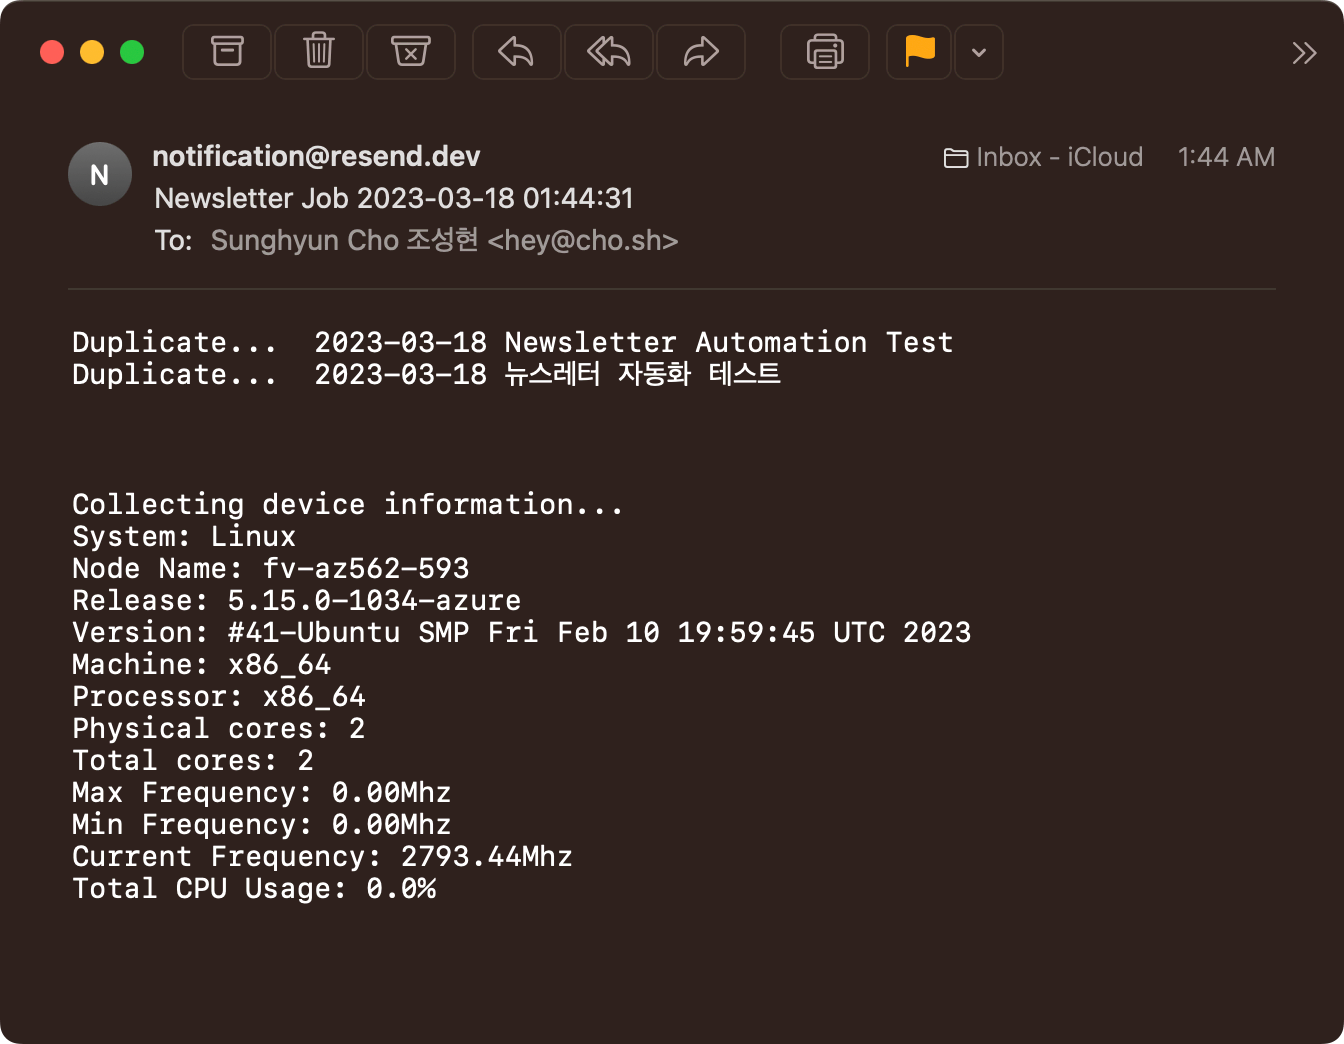Archive this message with the Archive icon
The height and width of the screenshot is (1044, 1344).
point(227,52)
